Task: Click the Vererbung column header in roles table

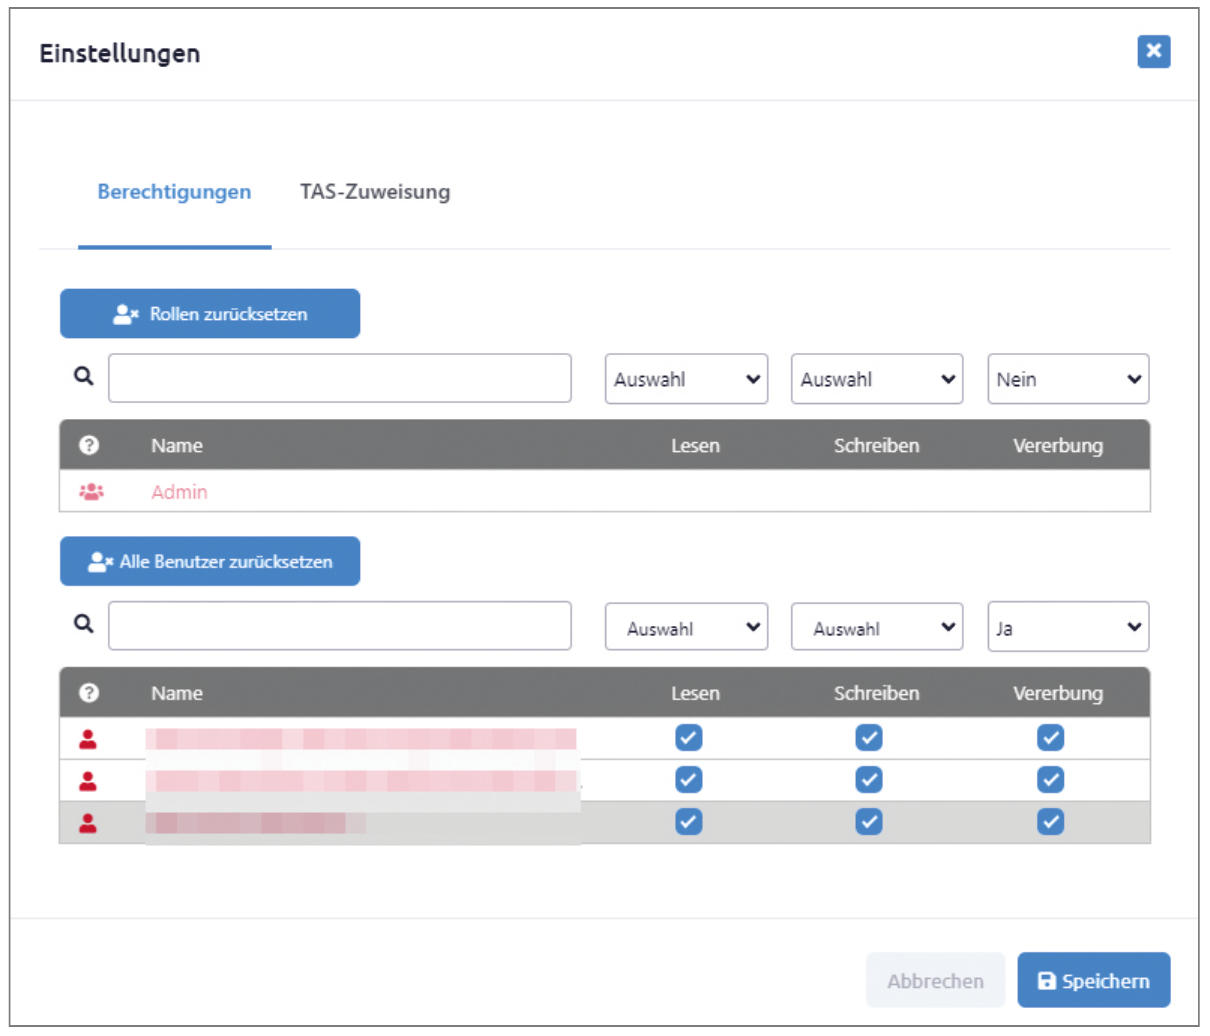Action: point(1058,446)
